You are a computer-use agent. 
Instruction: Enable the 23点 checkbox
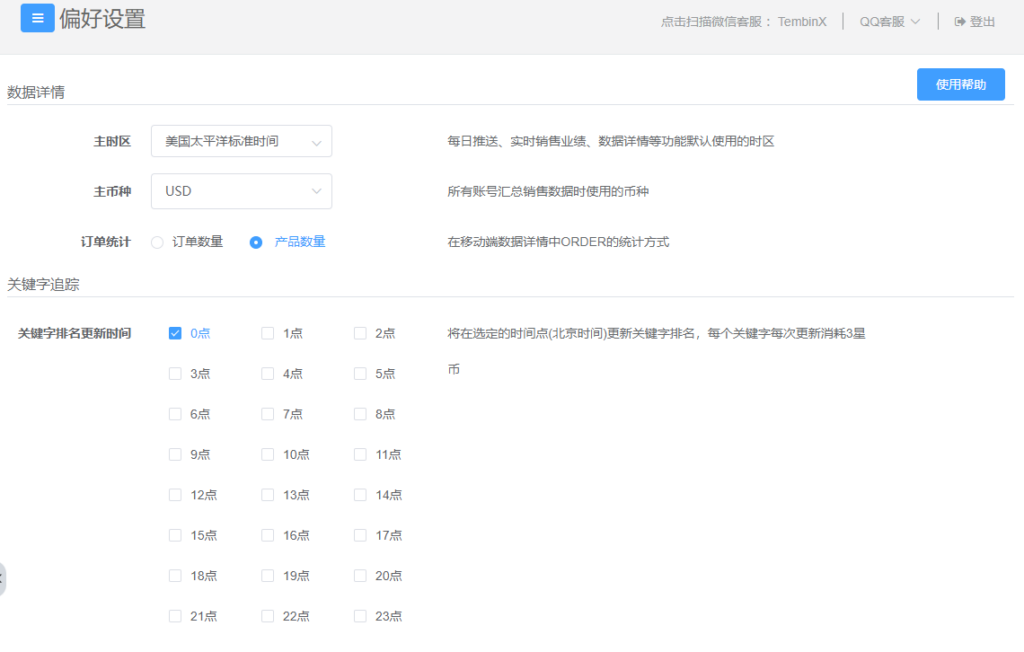tap(360, 616)
